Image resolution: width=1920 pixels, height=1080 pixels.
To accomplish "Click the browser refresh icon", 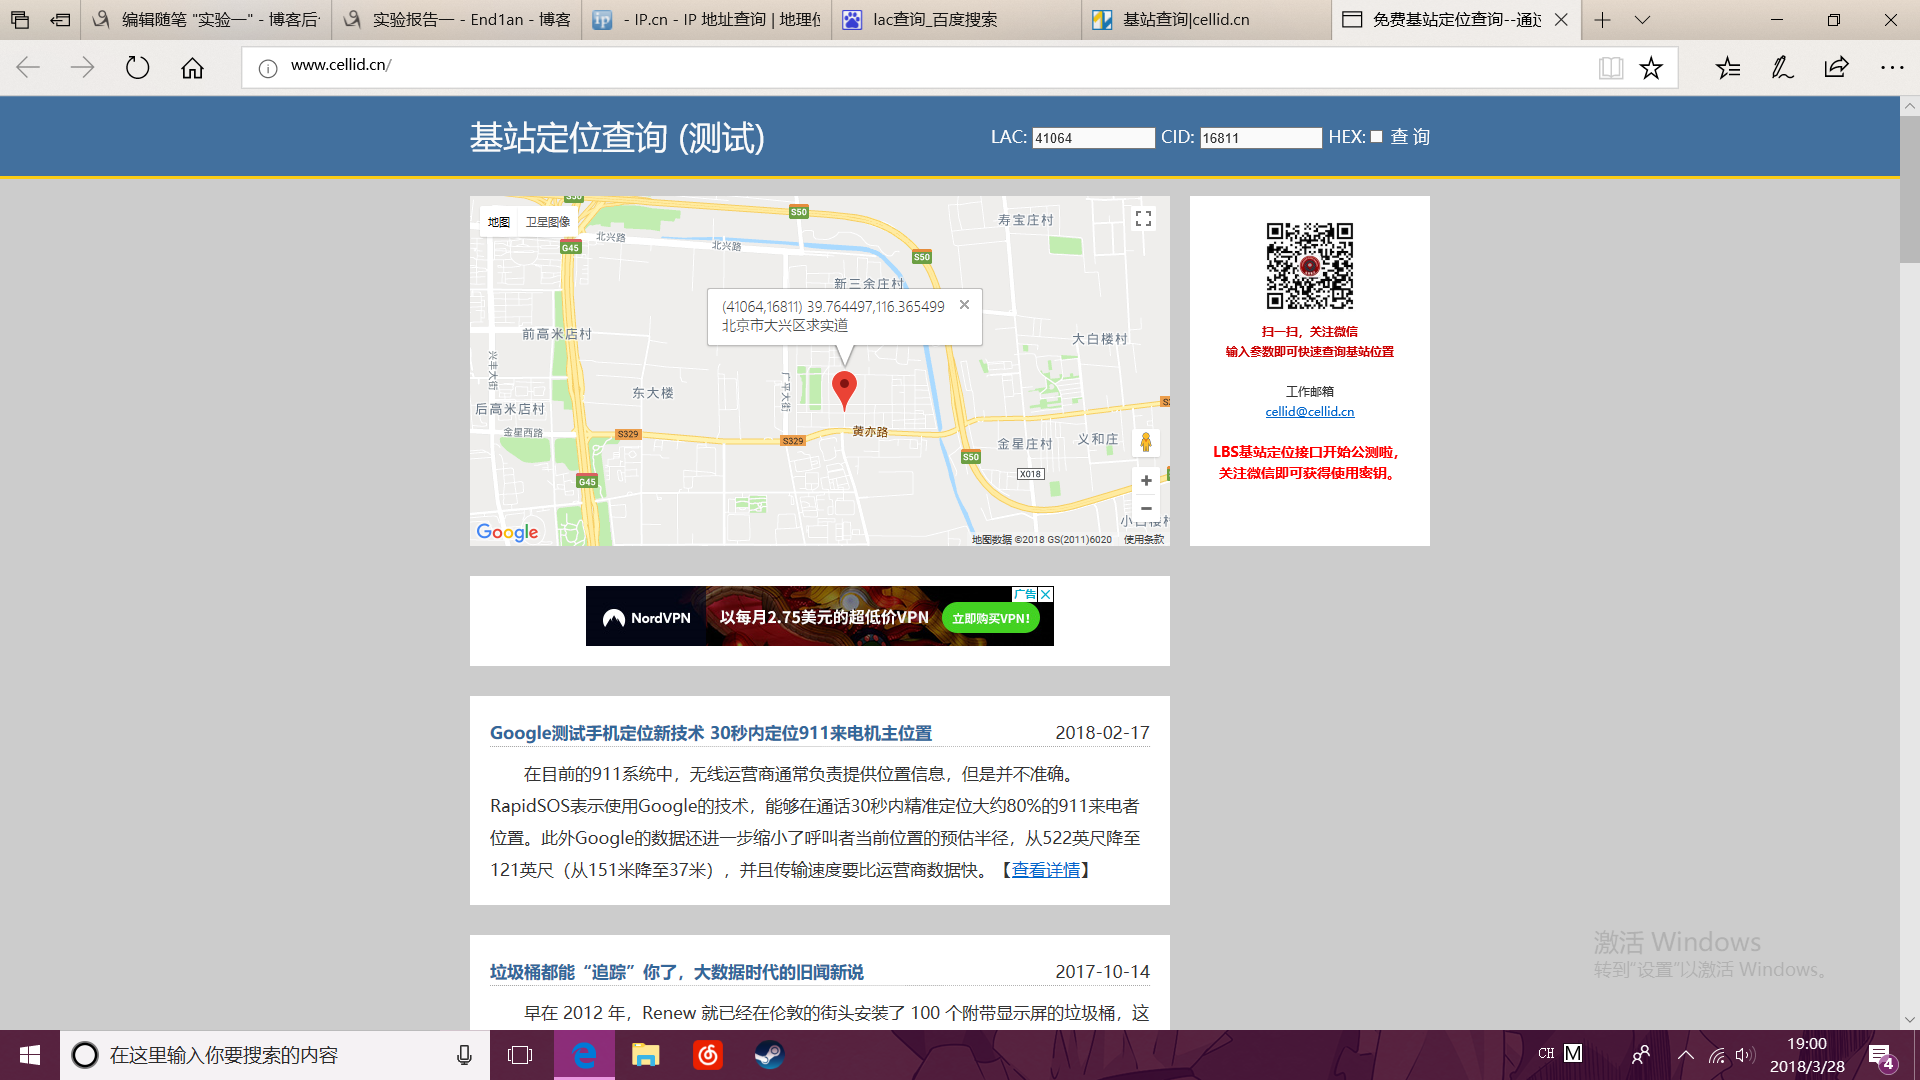I will tap(137, 68).
